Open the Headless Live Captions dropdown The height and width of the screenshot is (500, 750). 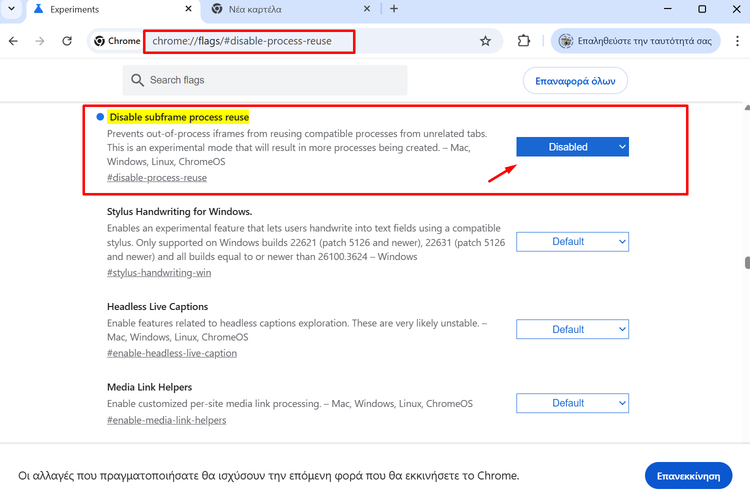click(572, 329)
